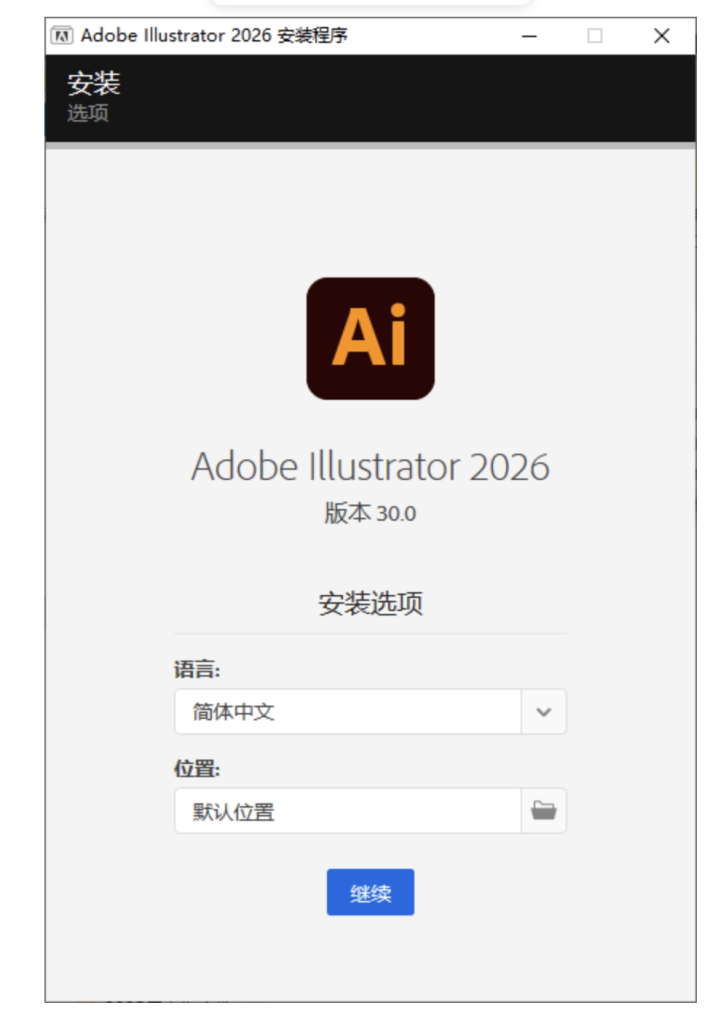718x1024 pixels.
Task: Click the Adobe logo icon in title bar
Action: [62, 36]
